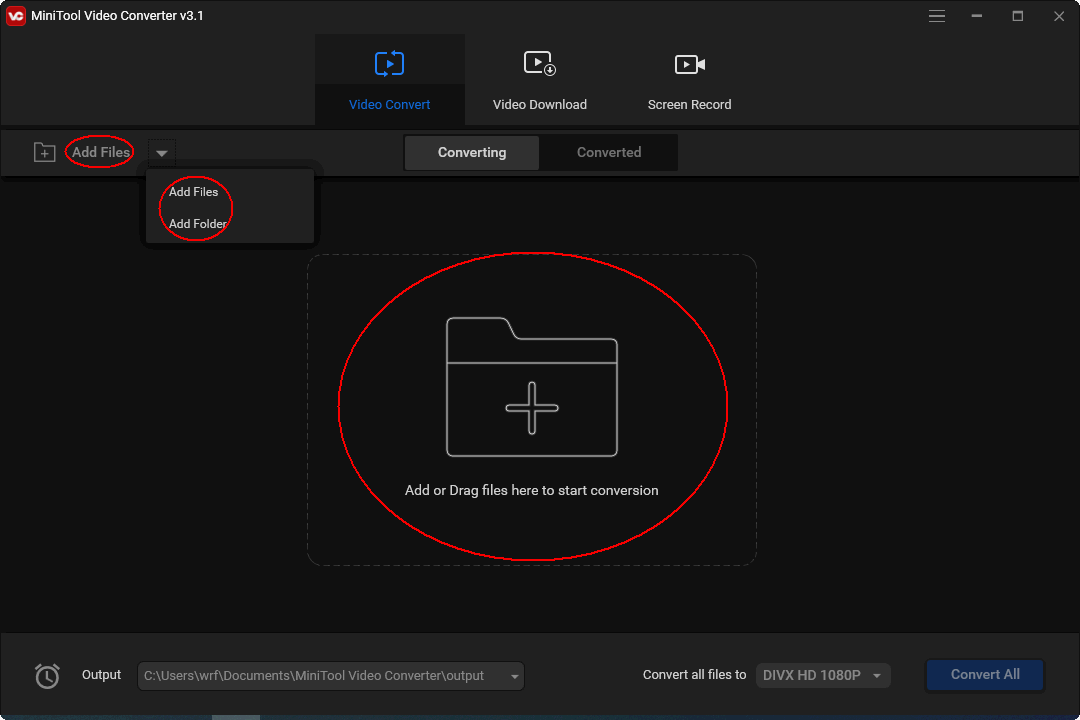Open the hamburger menu in title bar
The height and width of the screenshot is (720, 1080).
(936, 16)
